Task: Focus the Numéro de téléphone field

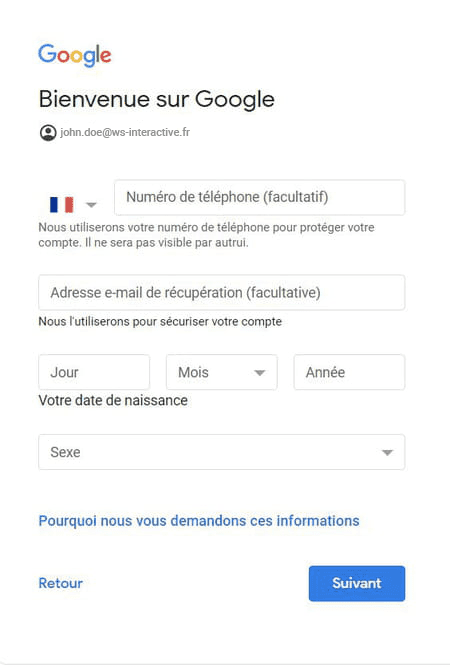Action: 259,197
